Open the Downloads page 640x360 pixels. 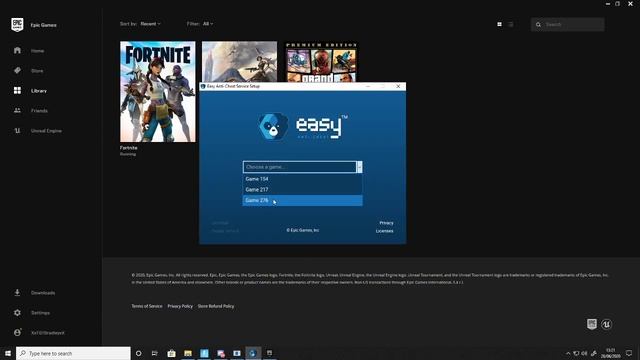[43, 293]
